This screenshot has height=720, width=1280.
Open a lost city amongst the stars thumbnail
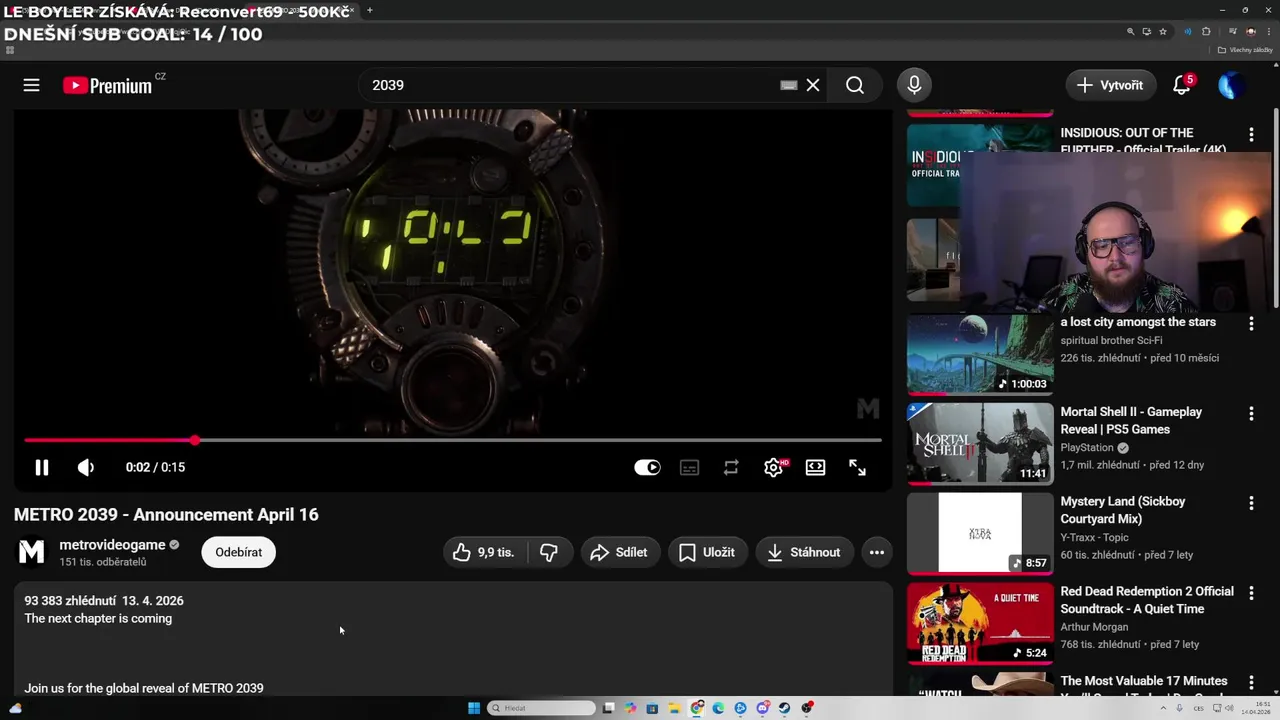pyautogui.click(x=980, y=354)
